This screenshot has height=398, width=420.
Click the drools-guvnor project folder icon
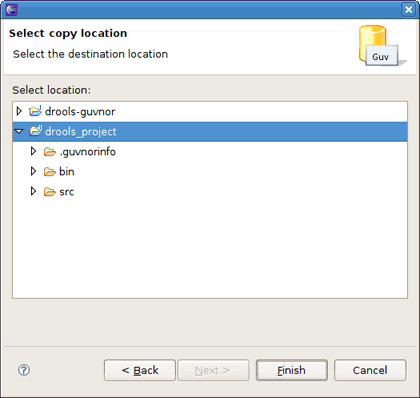(35, 111)
